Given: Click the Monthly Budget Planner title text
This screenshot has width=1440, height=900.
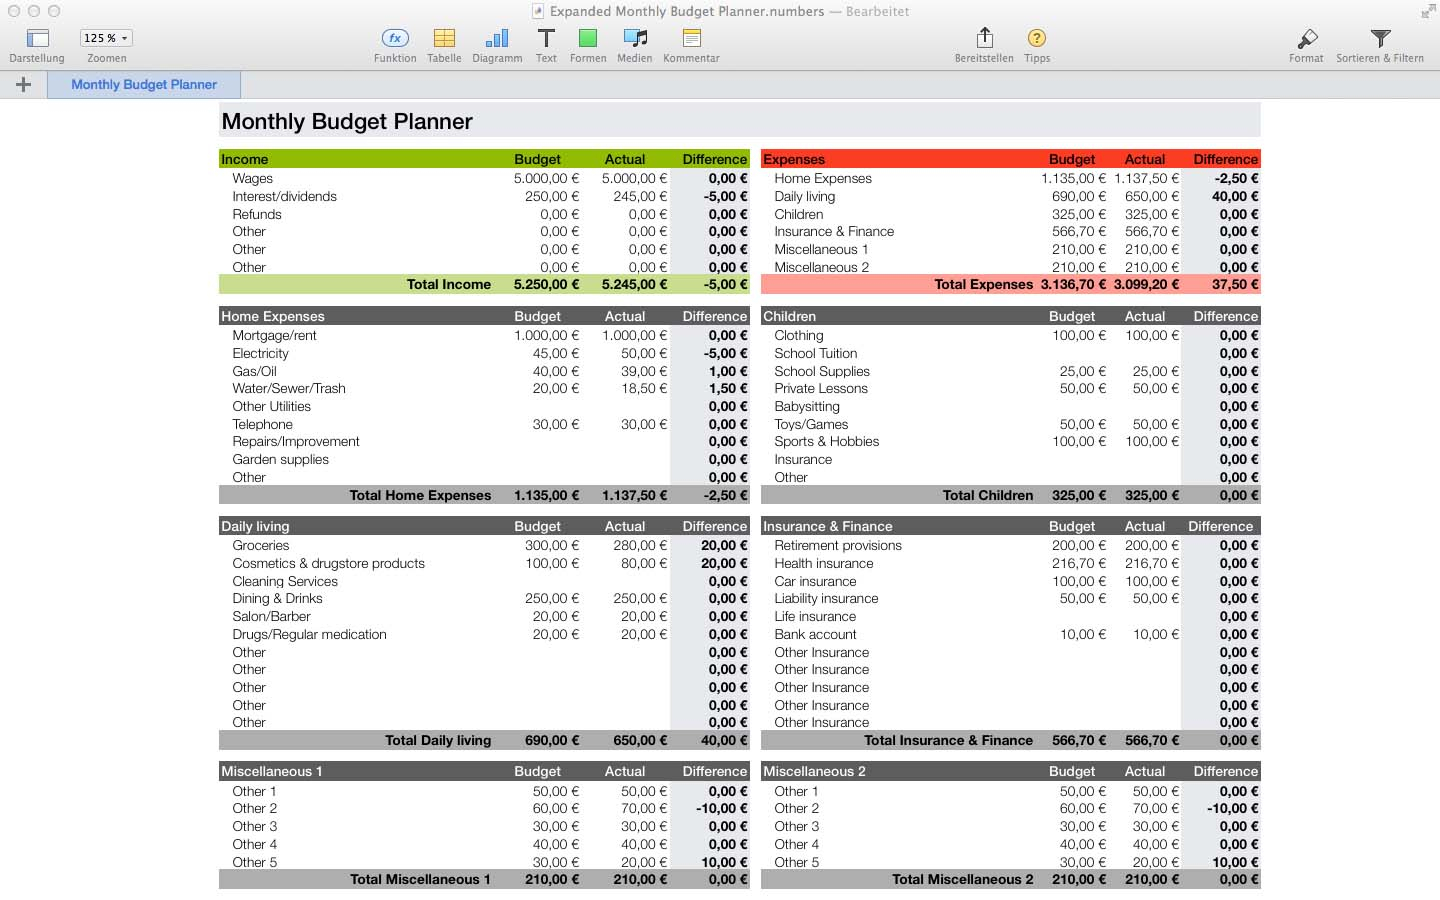Looking at the screenshot, I should click(347, 122).
